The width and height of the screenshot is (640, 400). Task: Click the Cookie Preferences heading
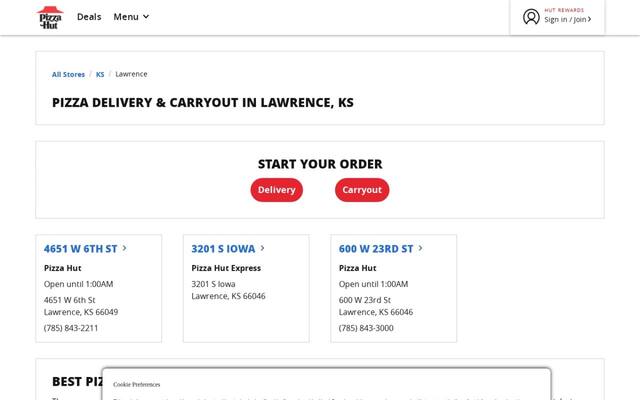[136, 384]
